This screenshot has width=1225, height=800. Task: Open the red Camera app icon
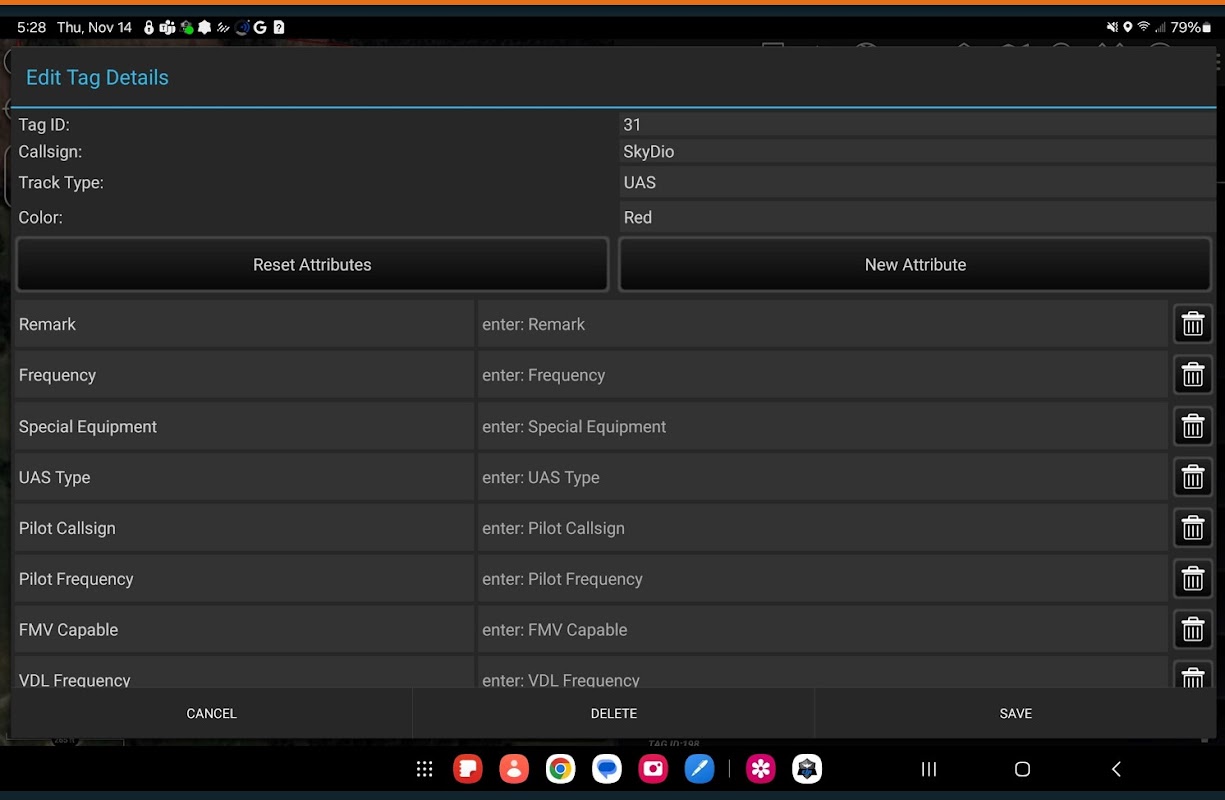(x=653, y=769)
